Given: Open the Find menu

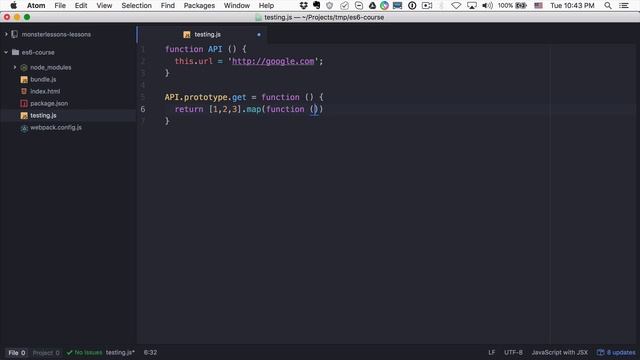Looking at the screenshot, I should pos(167,5).
